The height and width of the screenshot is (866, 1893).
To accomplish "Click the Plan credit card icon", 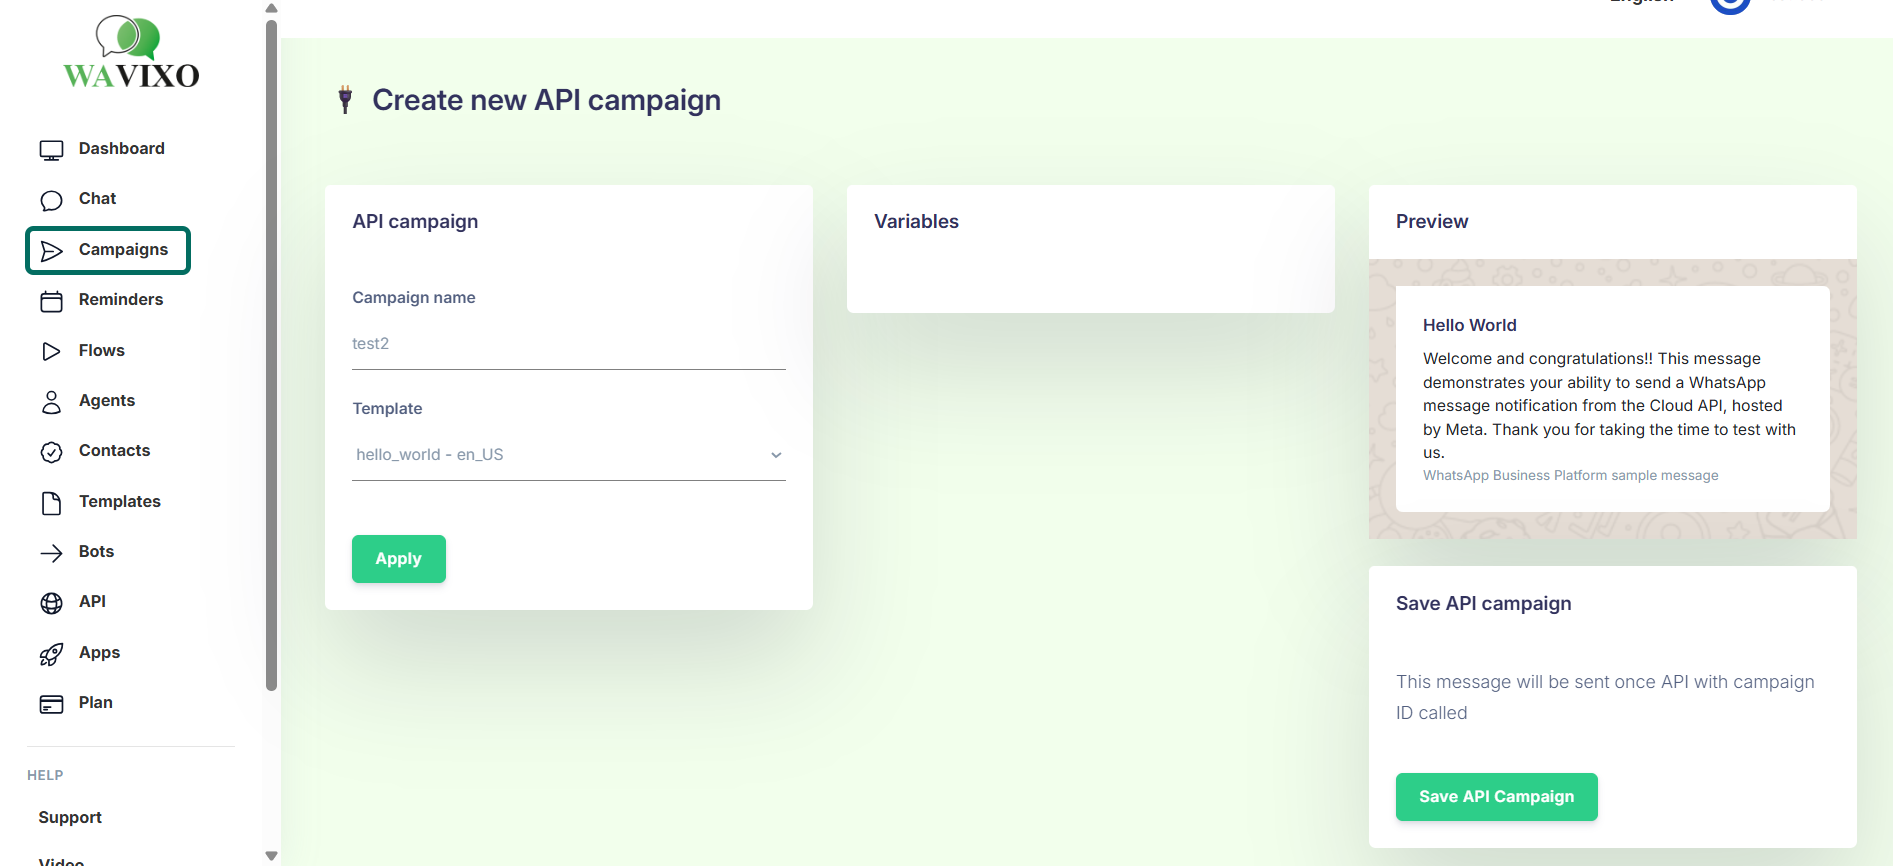I will click(x=51, y=704).
